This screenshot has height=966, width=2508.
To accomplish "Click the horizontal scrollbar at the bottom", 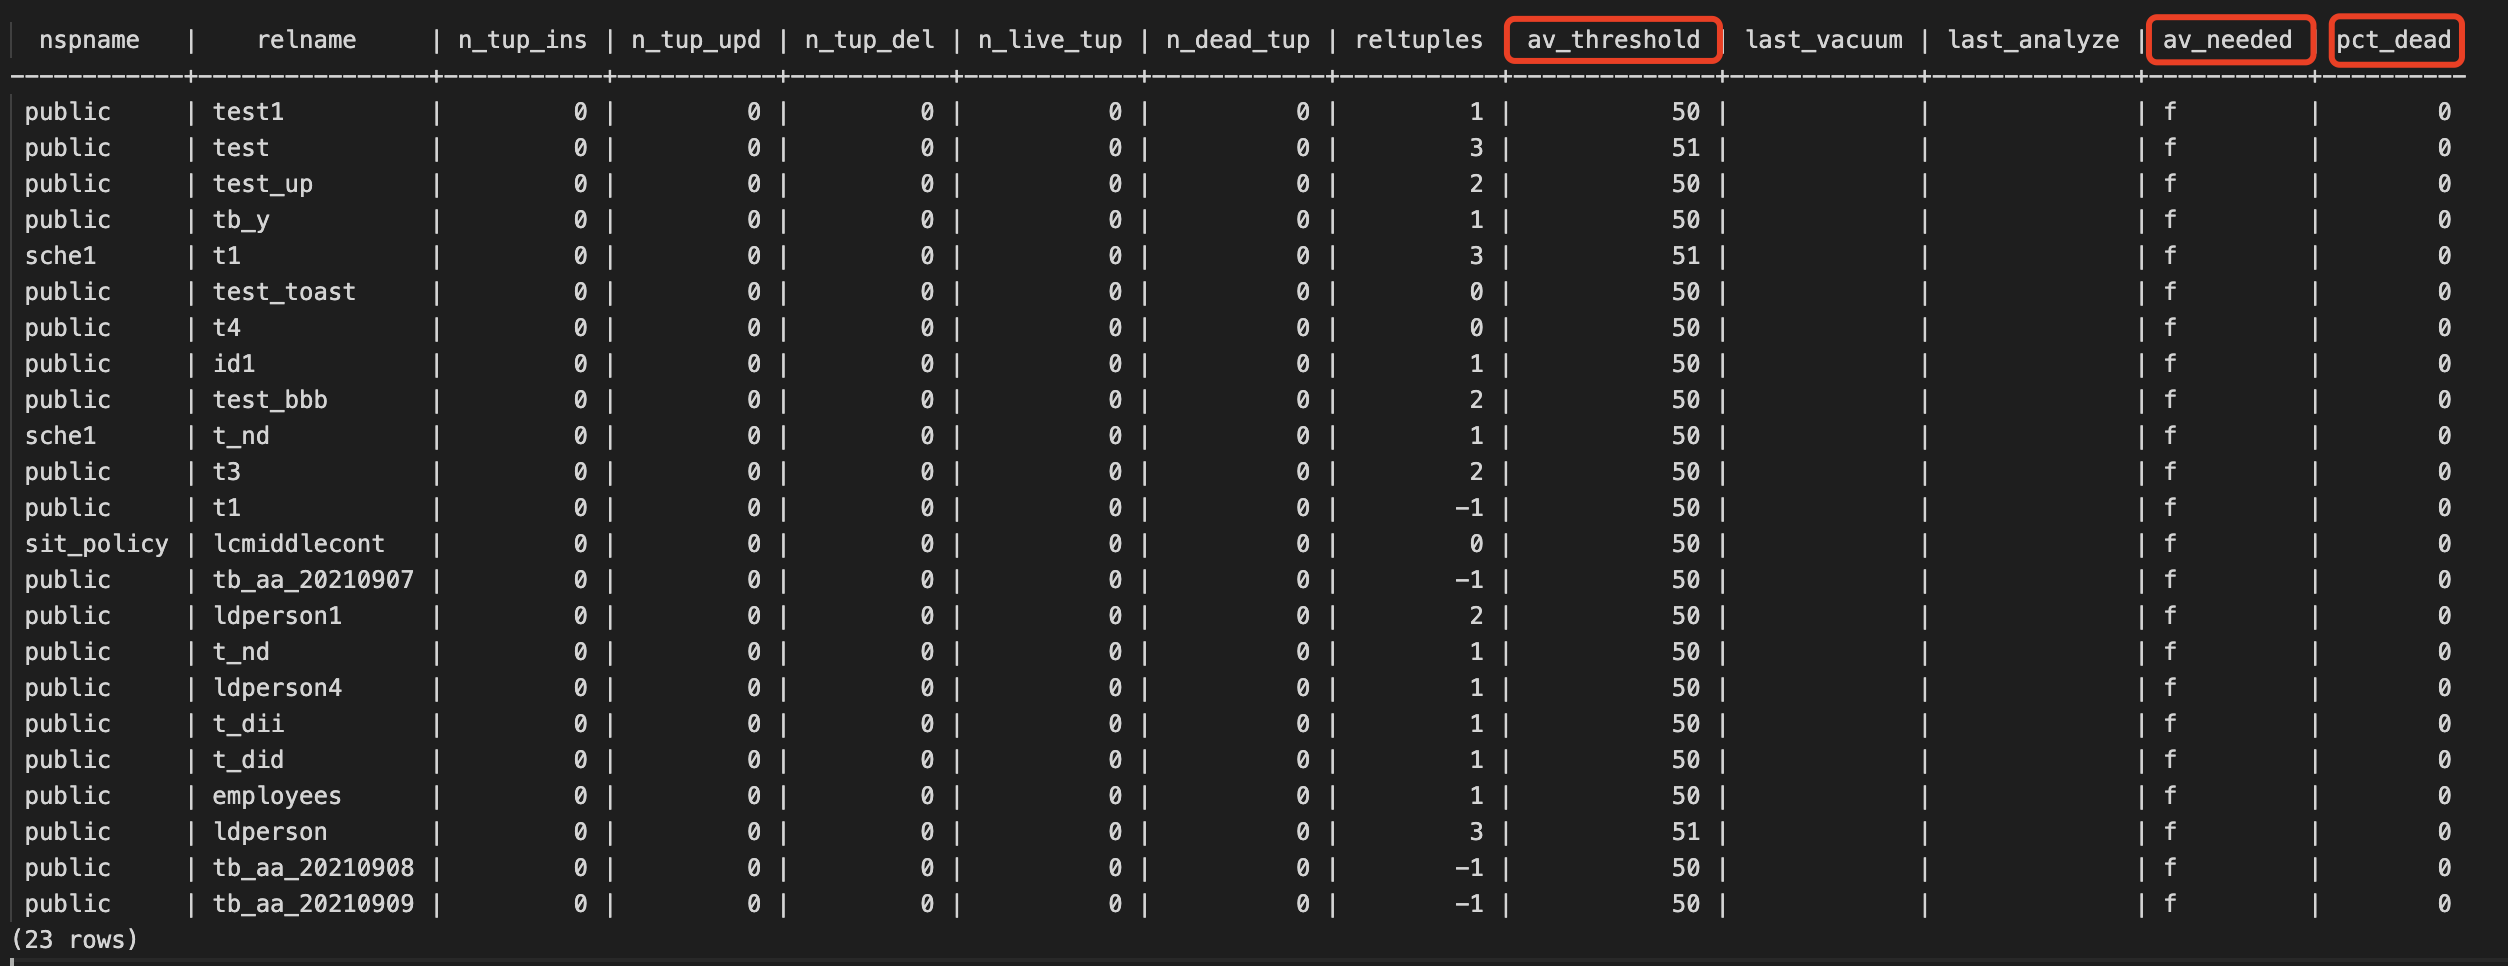I will pyautogui.click(x=1254, y=960).
